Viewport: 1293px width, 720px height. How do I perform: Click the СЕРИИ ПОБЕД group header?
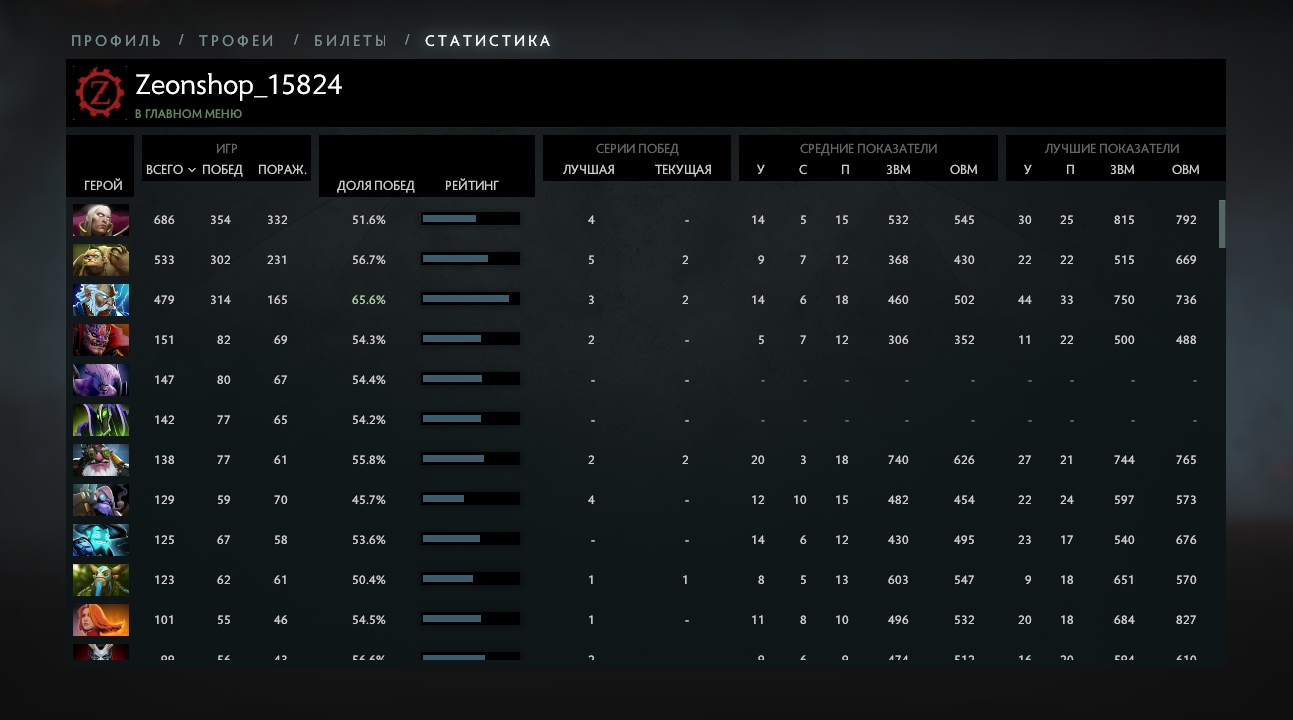(637, 148)
